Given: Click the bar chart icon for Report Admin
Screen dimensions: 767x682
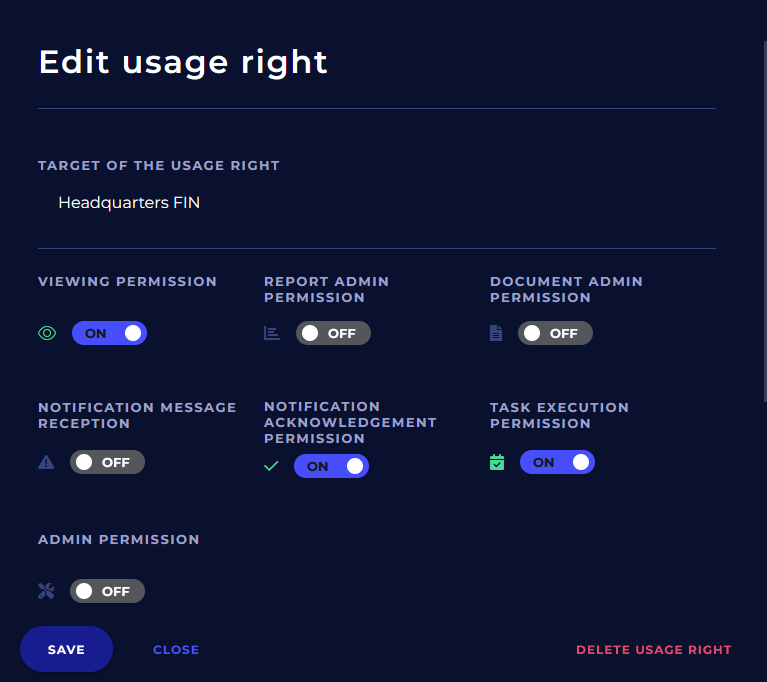Looking at the screenshot, I should (272, 333).
